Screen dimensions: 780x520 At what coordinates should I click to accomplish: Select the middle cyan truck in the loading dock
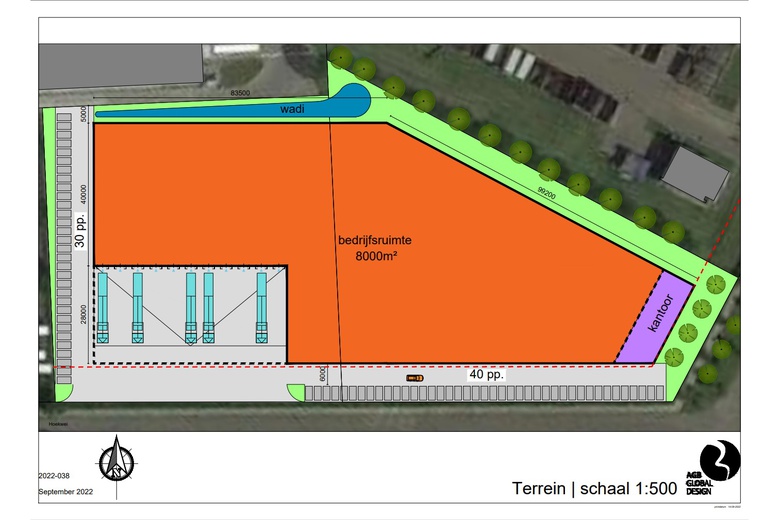pyautogui.click(x=190, y=308)
